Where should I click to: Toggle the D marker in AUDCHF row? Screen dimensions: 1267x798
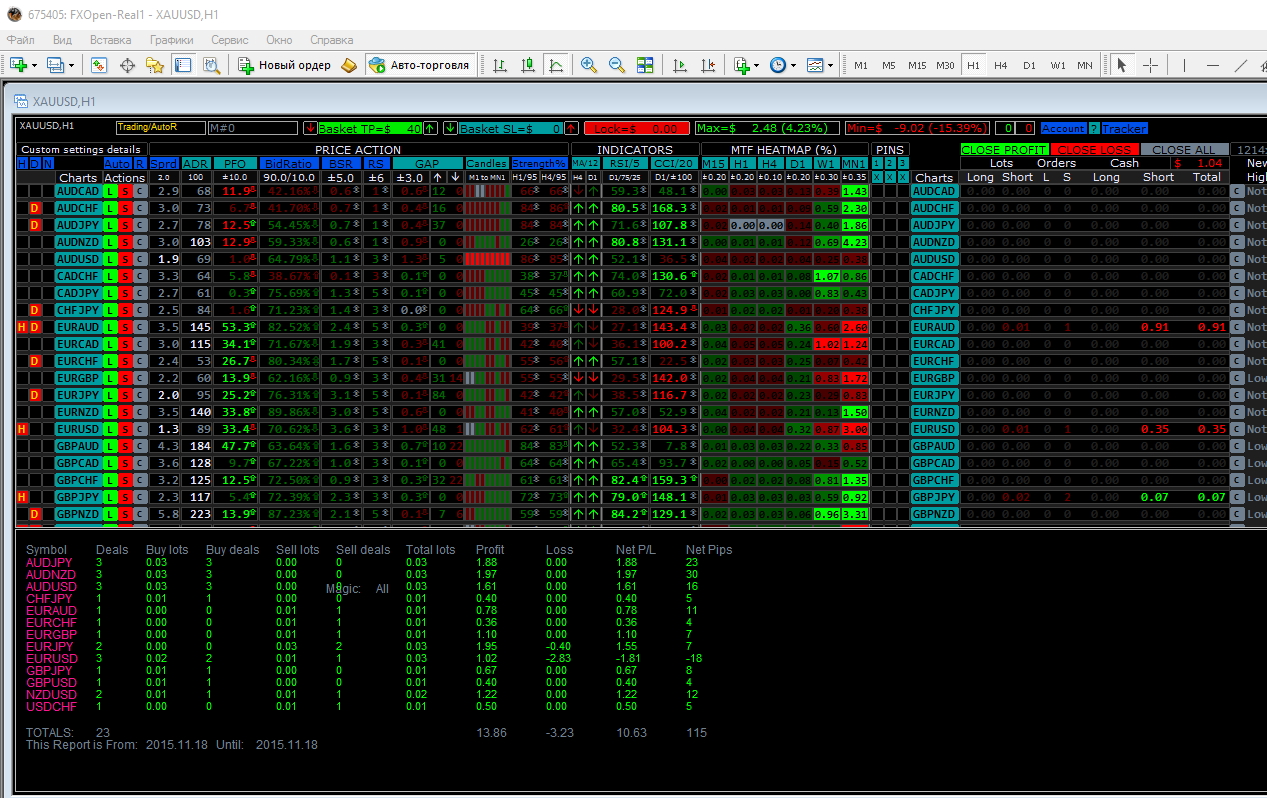tap(35, 208)
